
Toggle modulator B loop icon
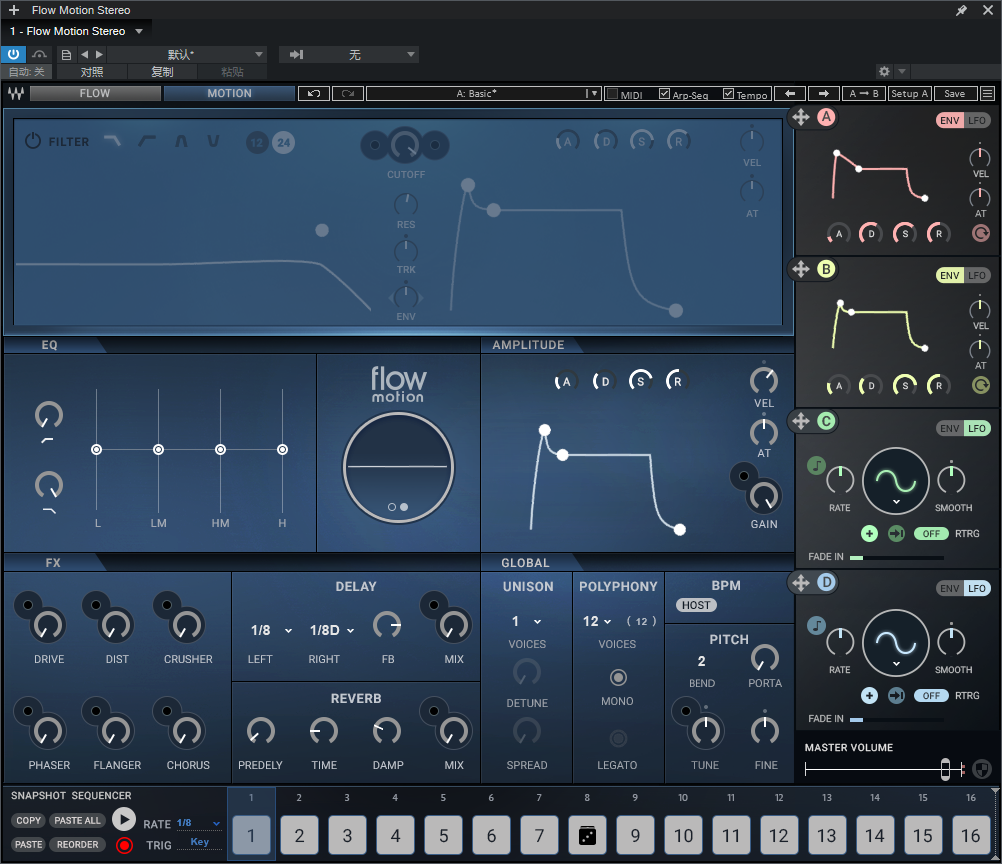[x=981, y=385]
